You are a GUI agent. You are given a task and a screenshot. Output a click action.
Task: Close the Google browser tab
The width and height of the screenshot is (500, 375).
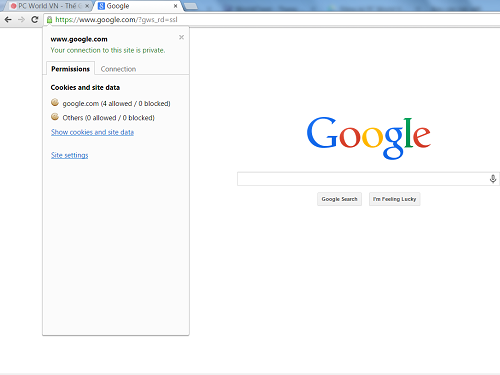[x=175, y=6]
